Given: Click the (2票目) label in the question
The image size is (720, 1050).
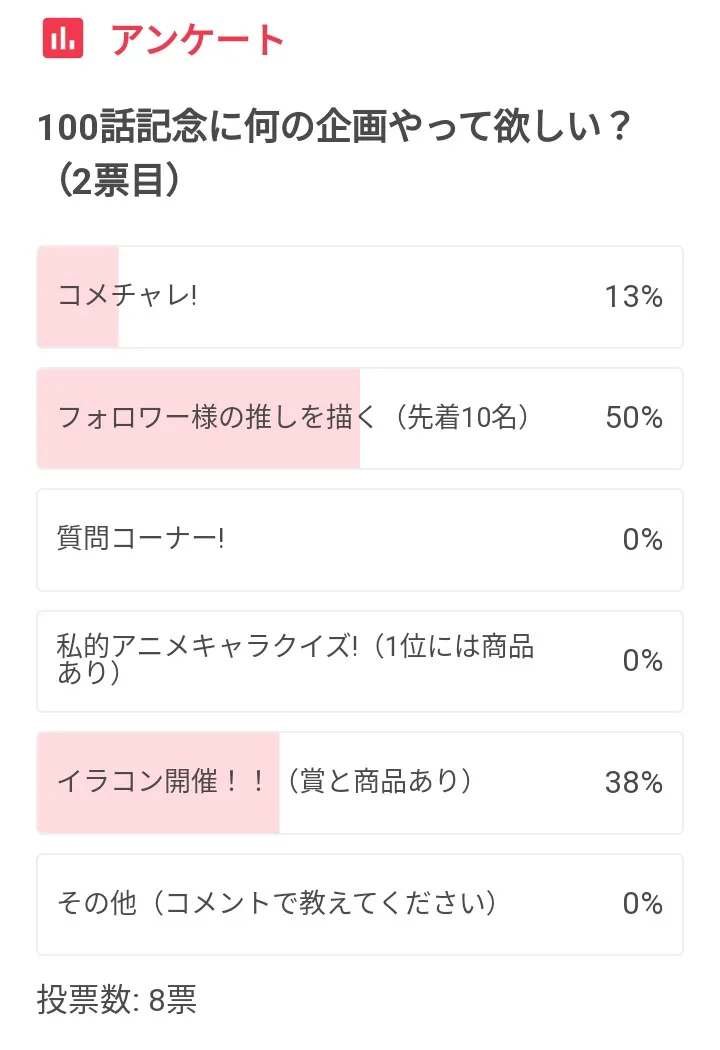Looking at the screenshot, I should 115,180.
